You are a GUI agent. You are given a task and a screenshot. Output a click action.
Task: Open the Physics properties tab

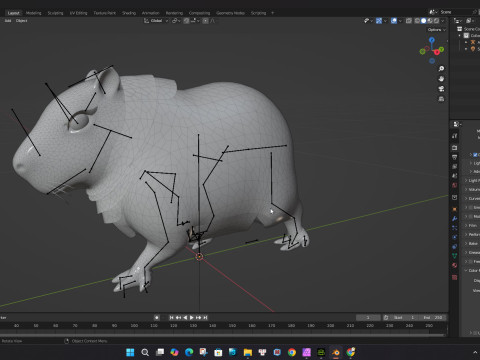click(x=455, y=237)
